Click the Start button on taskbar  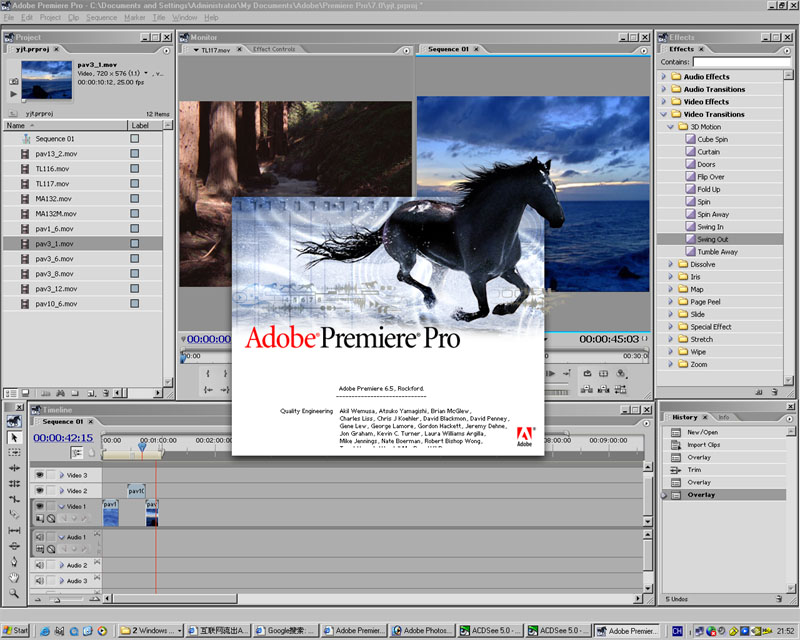15,630
